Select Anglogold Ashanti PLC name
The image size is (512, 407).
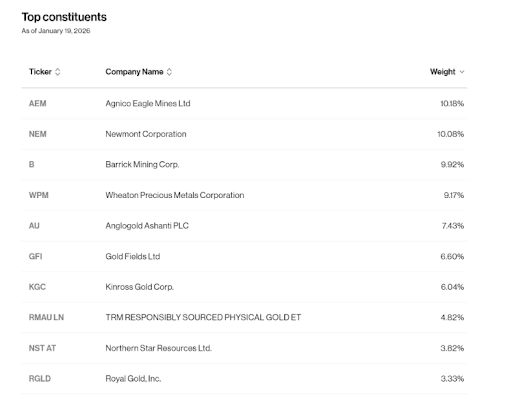click(x=147, y=226)
